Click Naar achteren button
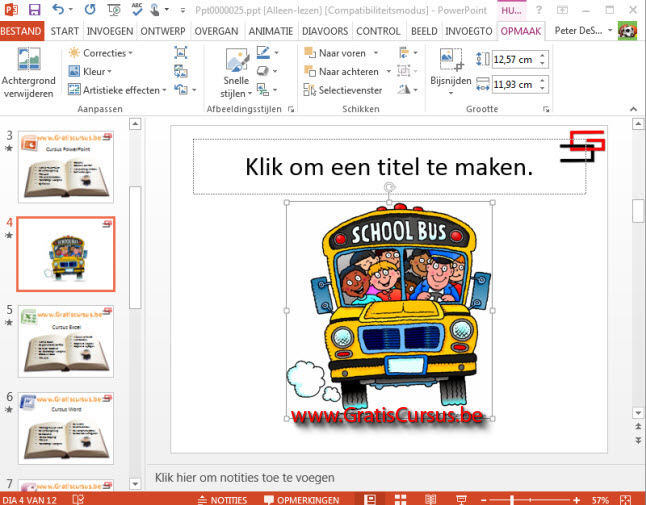646x505 pixels. (x=341, y=72)
